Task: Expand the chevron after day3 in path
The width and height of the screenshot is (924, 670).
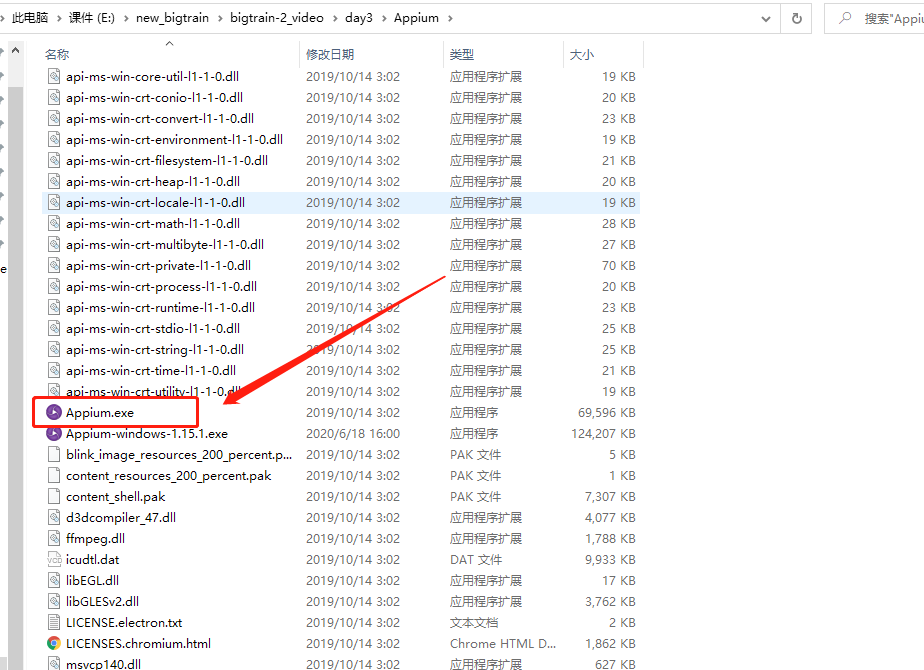Action: pyautogui.click(x=384, y=18)
